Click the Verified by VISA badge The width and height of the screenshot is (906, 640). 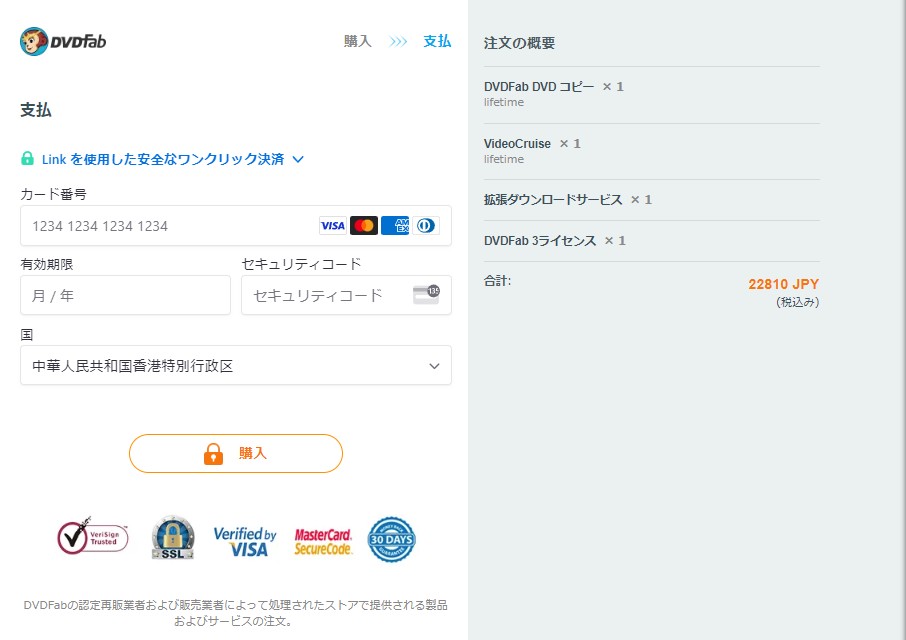point(245,541)
